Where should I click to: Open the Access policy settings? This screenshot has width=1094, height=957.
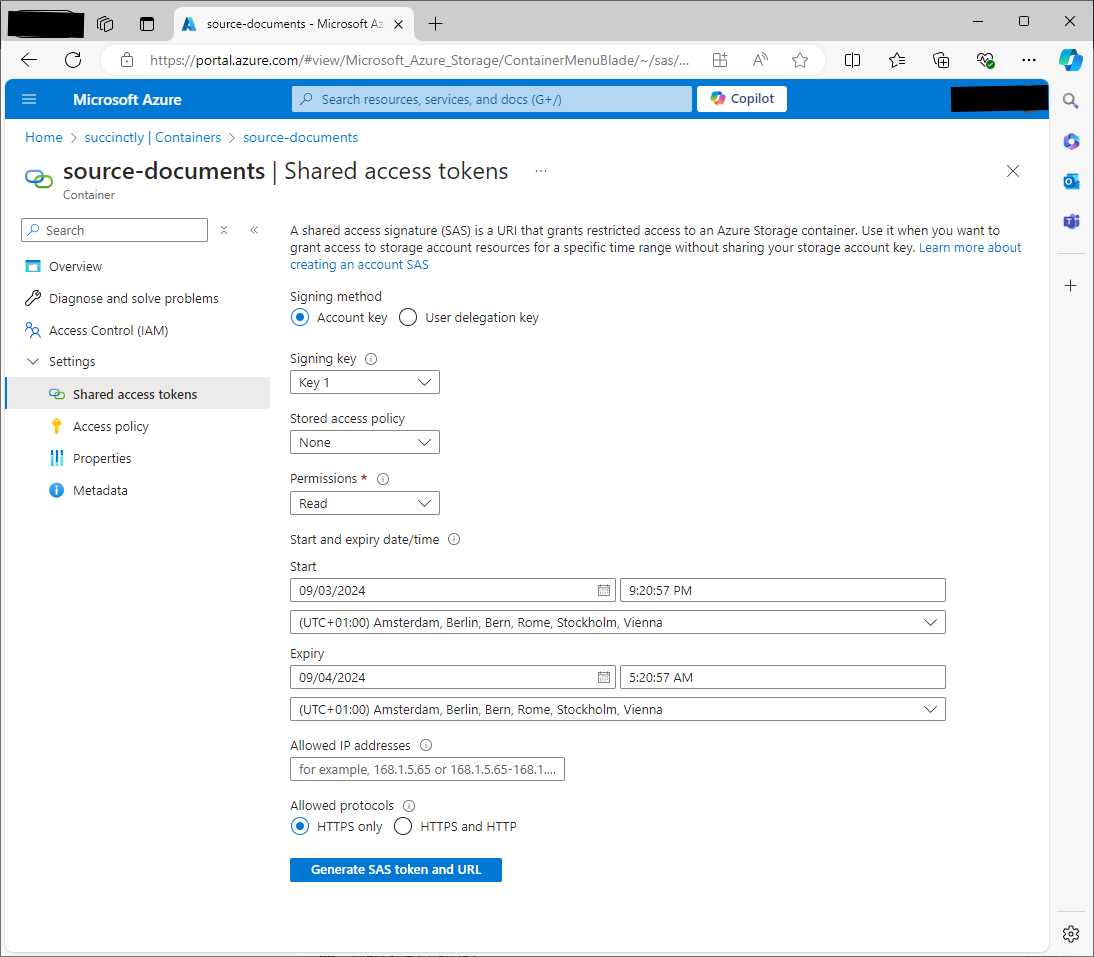pos(111,426)
